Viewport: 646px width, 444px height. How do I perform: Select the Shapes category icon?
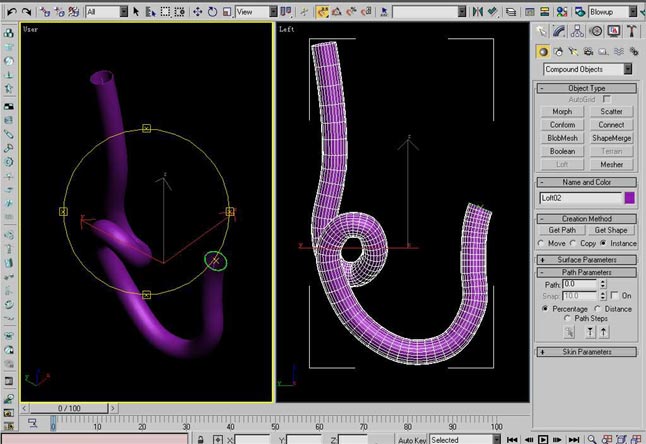[559, 51]
